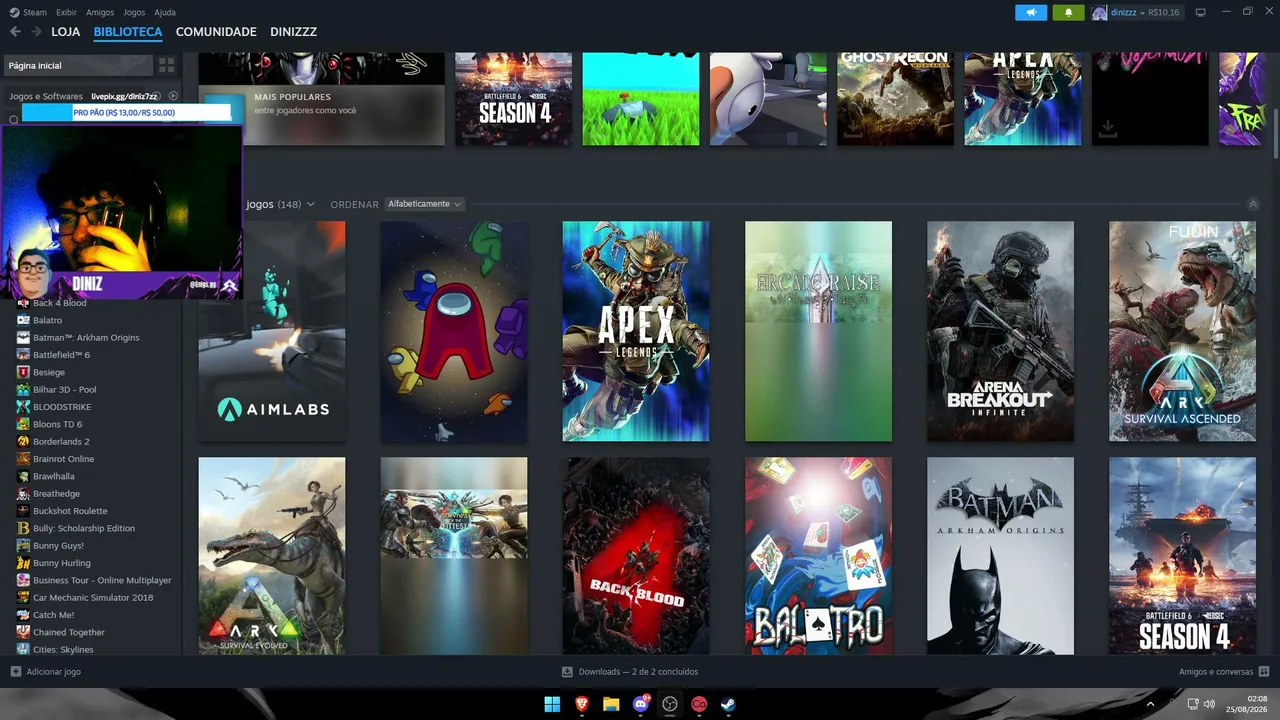Open the Arena Breakout Infinite cover
The width and height of the screenshot is (1280, 720).
1000,331
